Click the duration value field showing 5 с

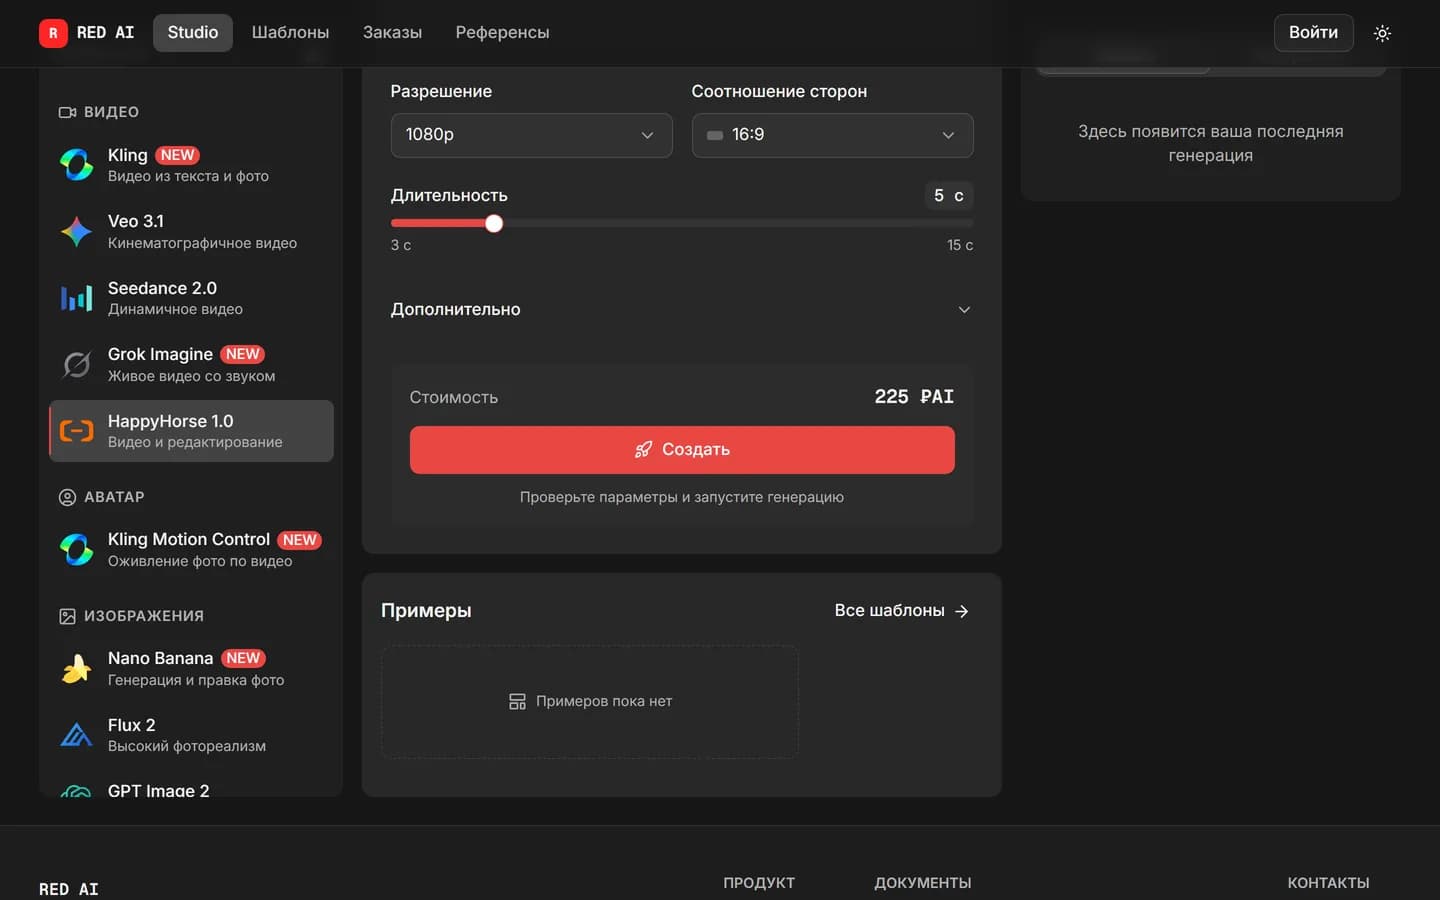(948, 196)
